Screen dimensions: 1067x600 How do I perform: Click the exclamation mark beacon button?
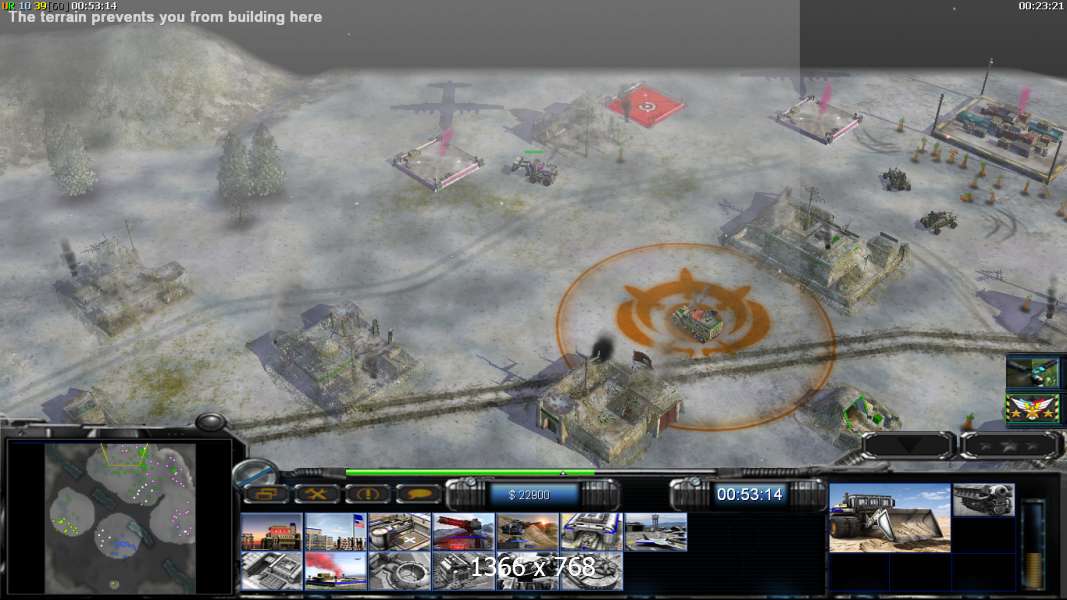click(367, 494)
